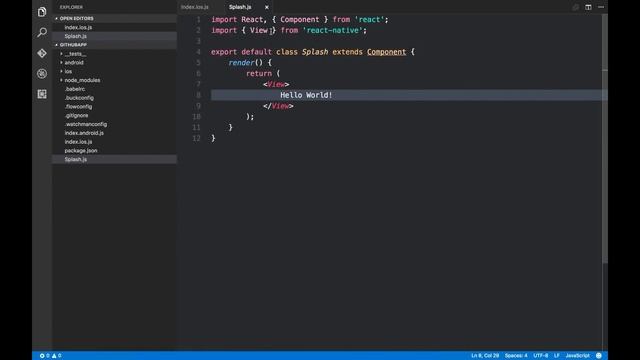Screen dimensions: 640x360
Task: Click the EXPLORER panel title
Action: [x=71, y=7]
